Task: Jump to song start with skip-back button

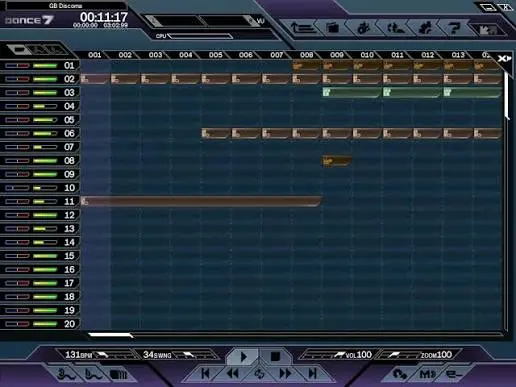Action: tap(205, 373)
